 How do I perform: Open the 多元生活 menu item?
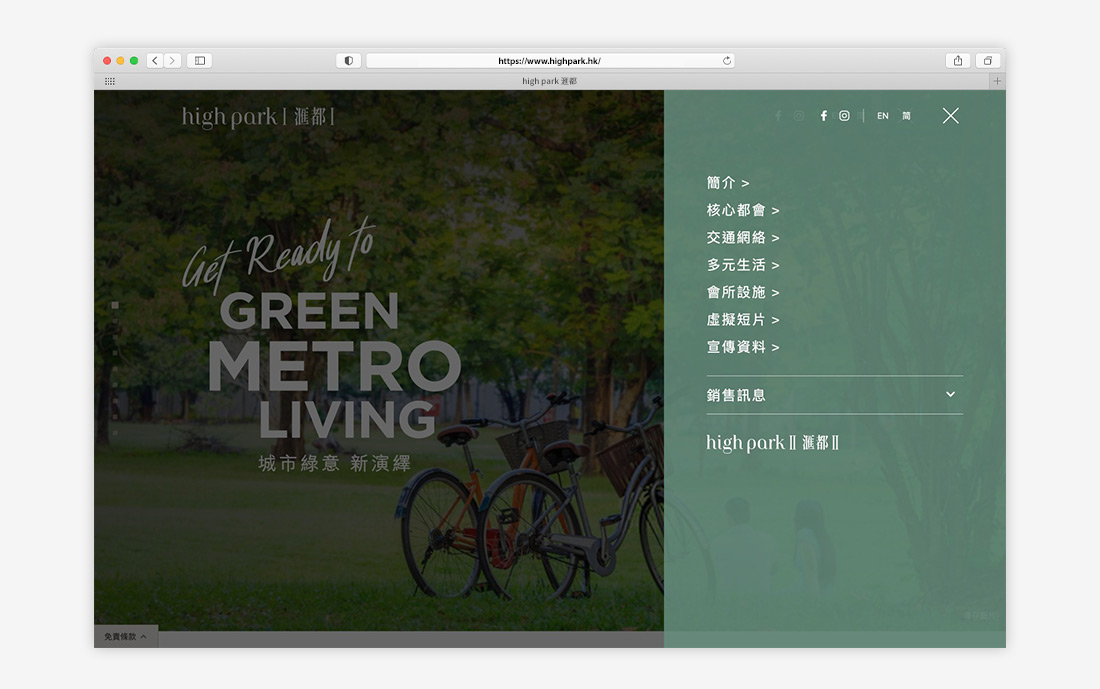coord(743,265)
